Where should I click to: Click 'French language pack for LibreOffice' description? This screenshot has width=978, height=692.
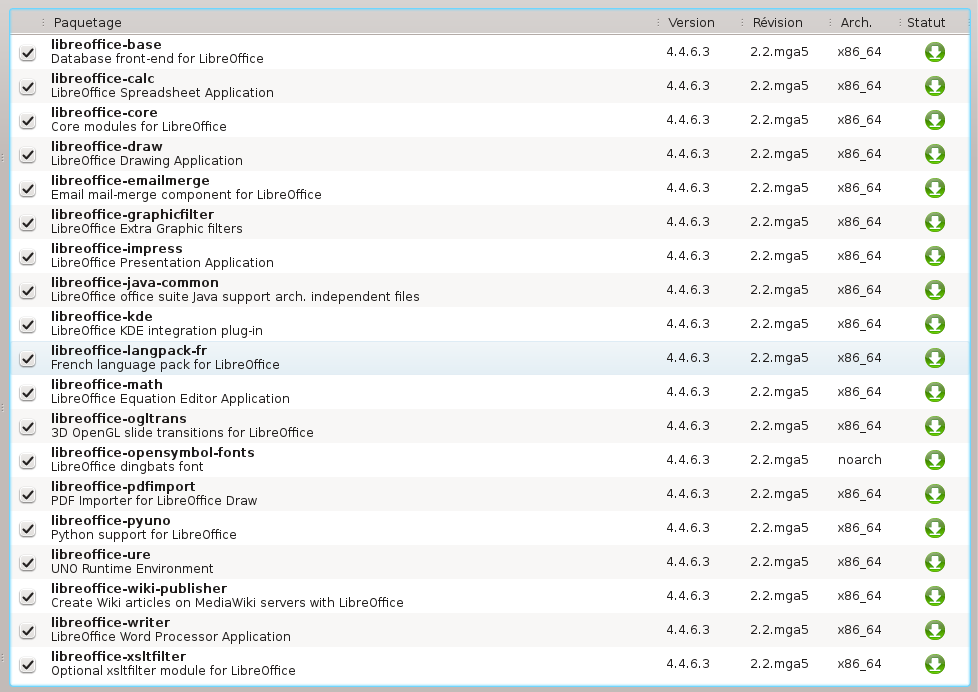[x=165, y=364]
